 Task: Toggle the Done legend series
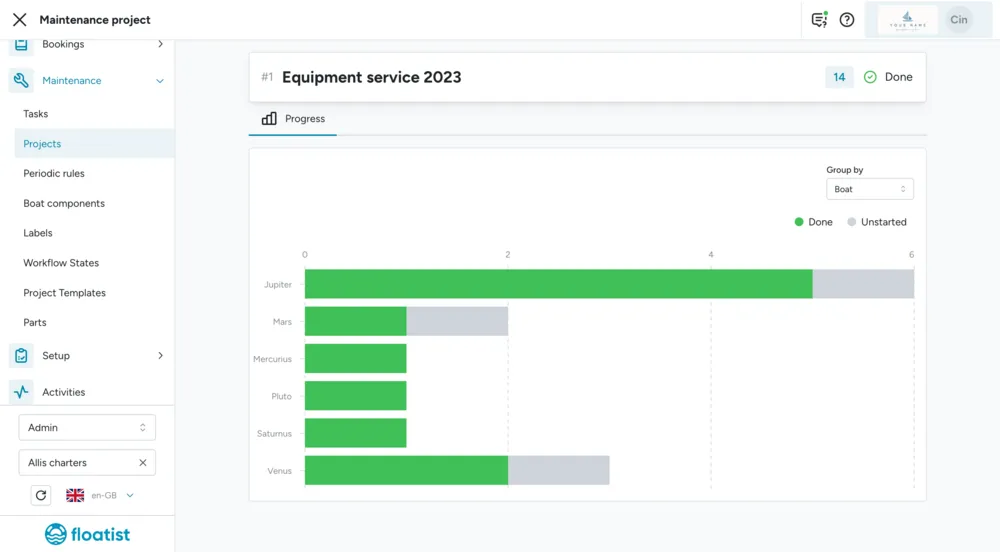[813, 222]
